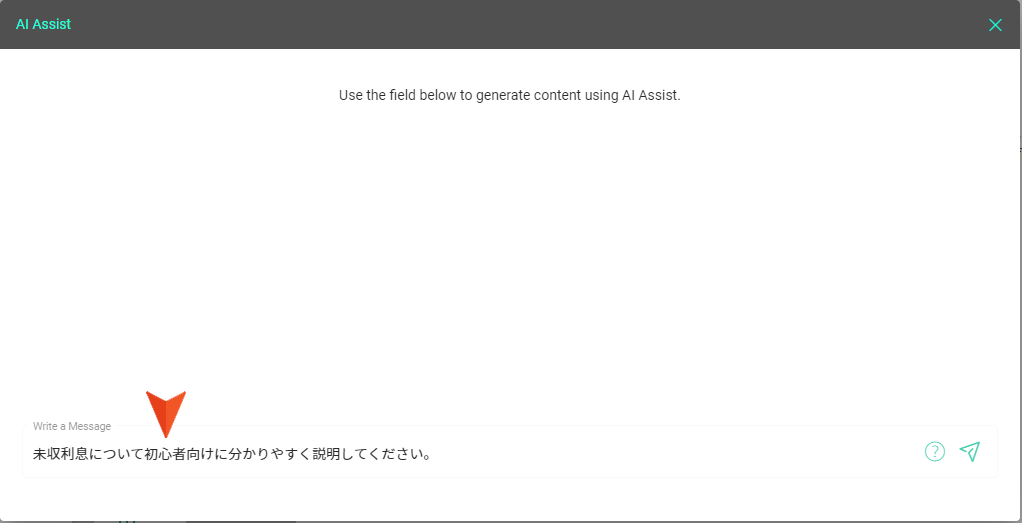1022x523 pixels.
Task: Open the question mark help icon
Action: click(x=935, y=451)
